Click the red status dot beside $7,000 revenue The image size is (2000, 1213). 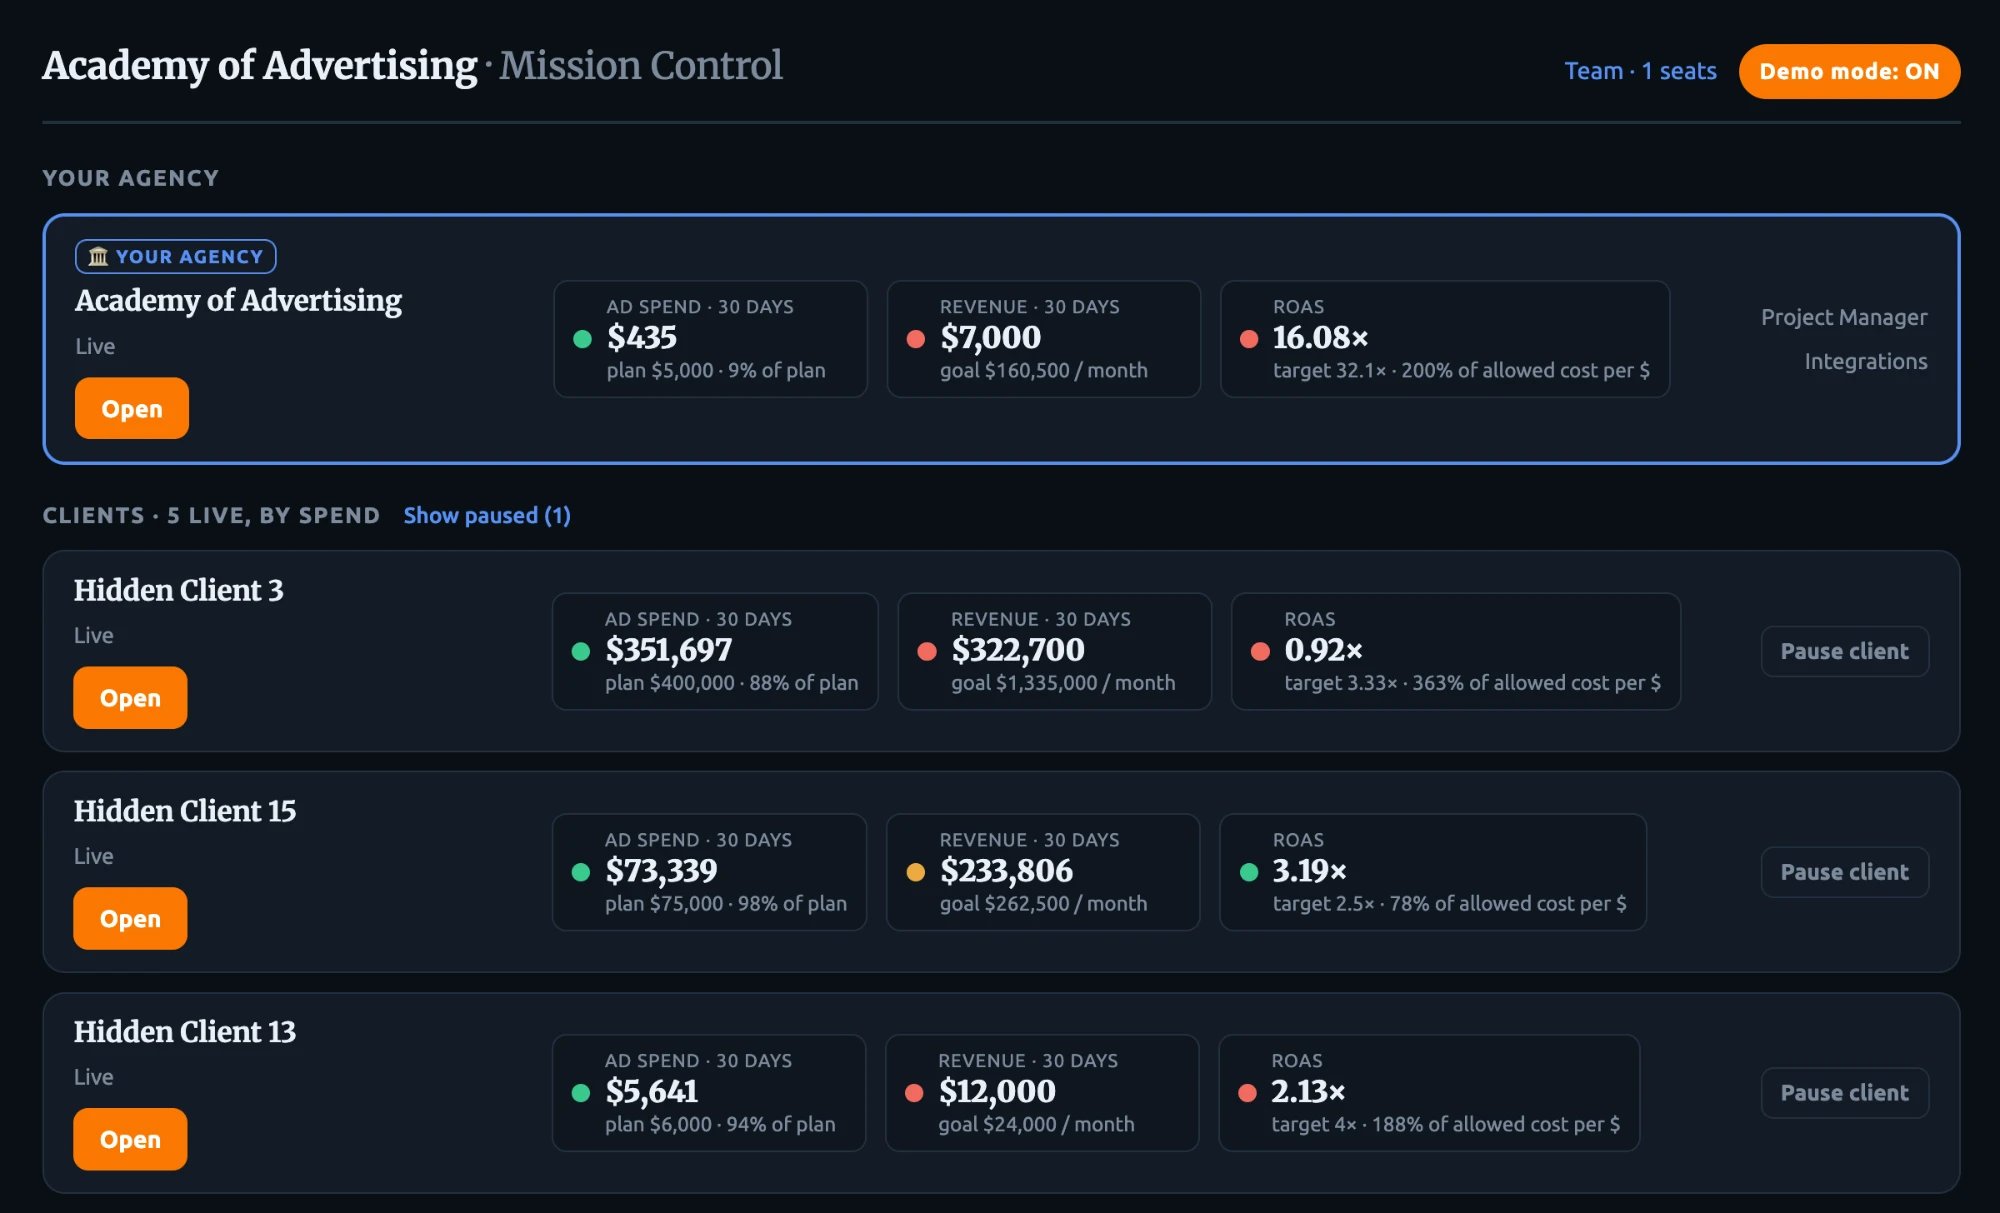pyautogui.click(x=915, y=339)
